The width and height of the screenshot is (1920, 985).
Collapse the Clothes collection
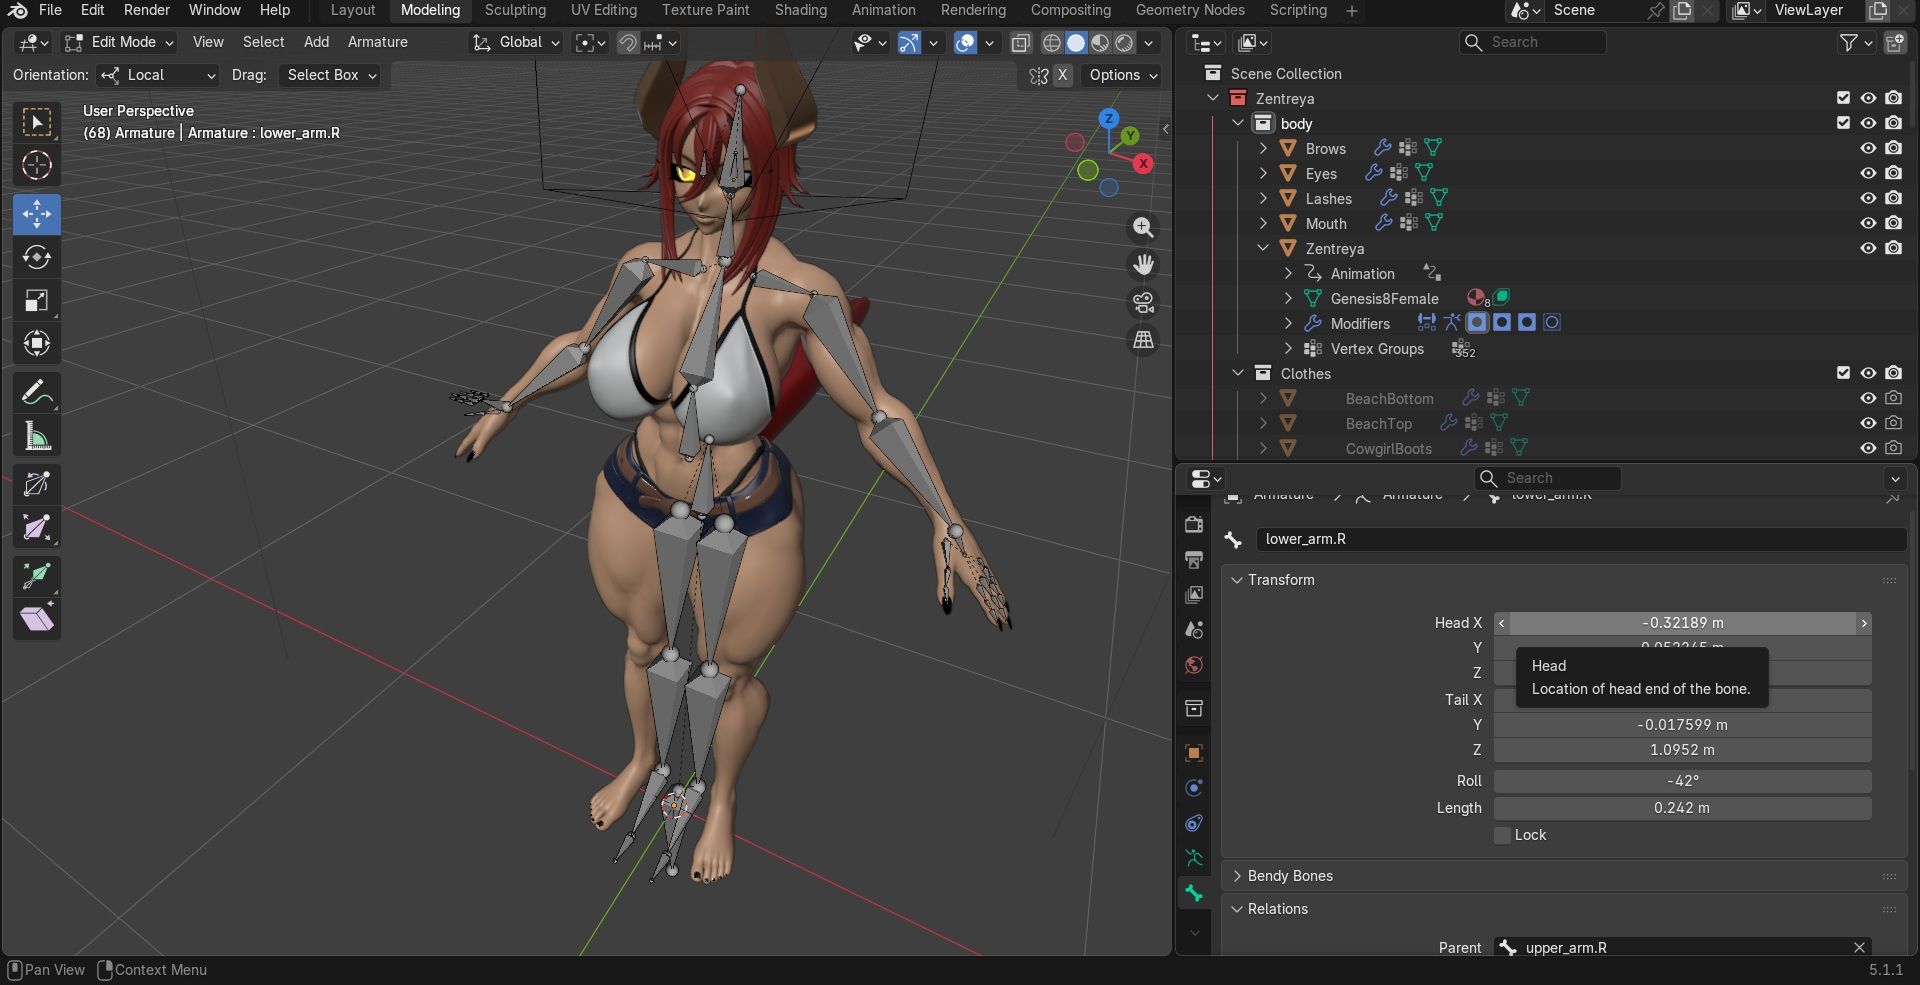1238,373
